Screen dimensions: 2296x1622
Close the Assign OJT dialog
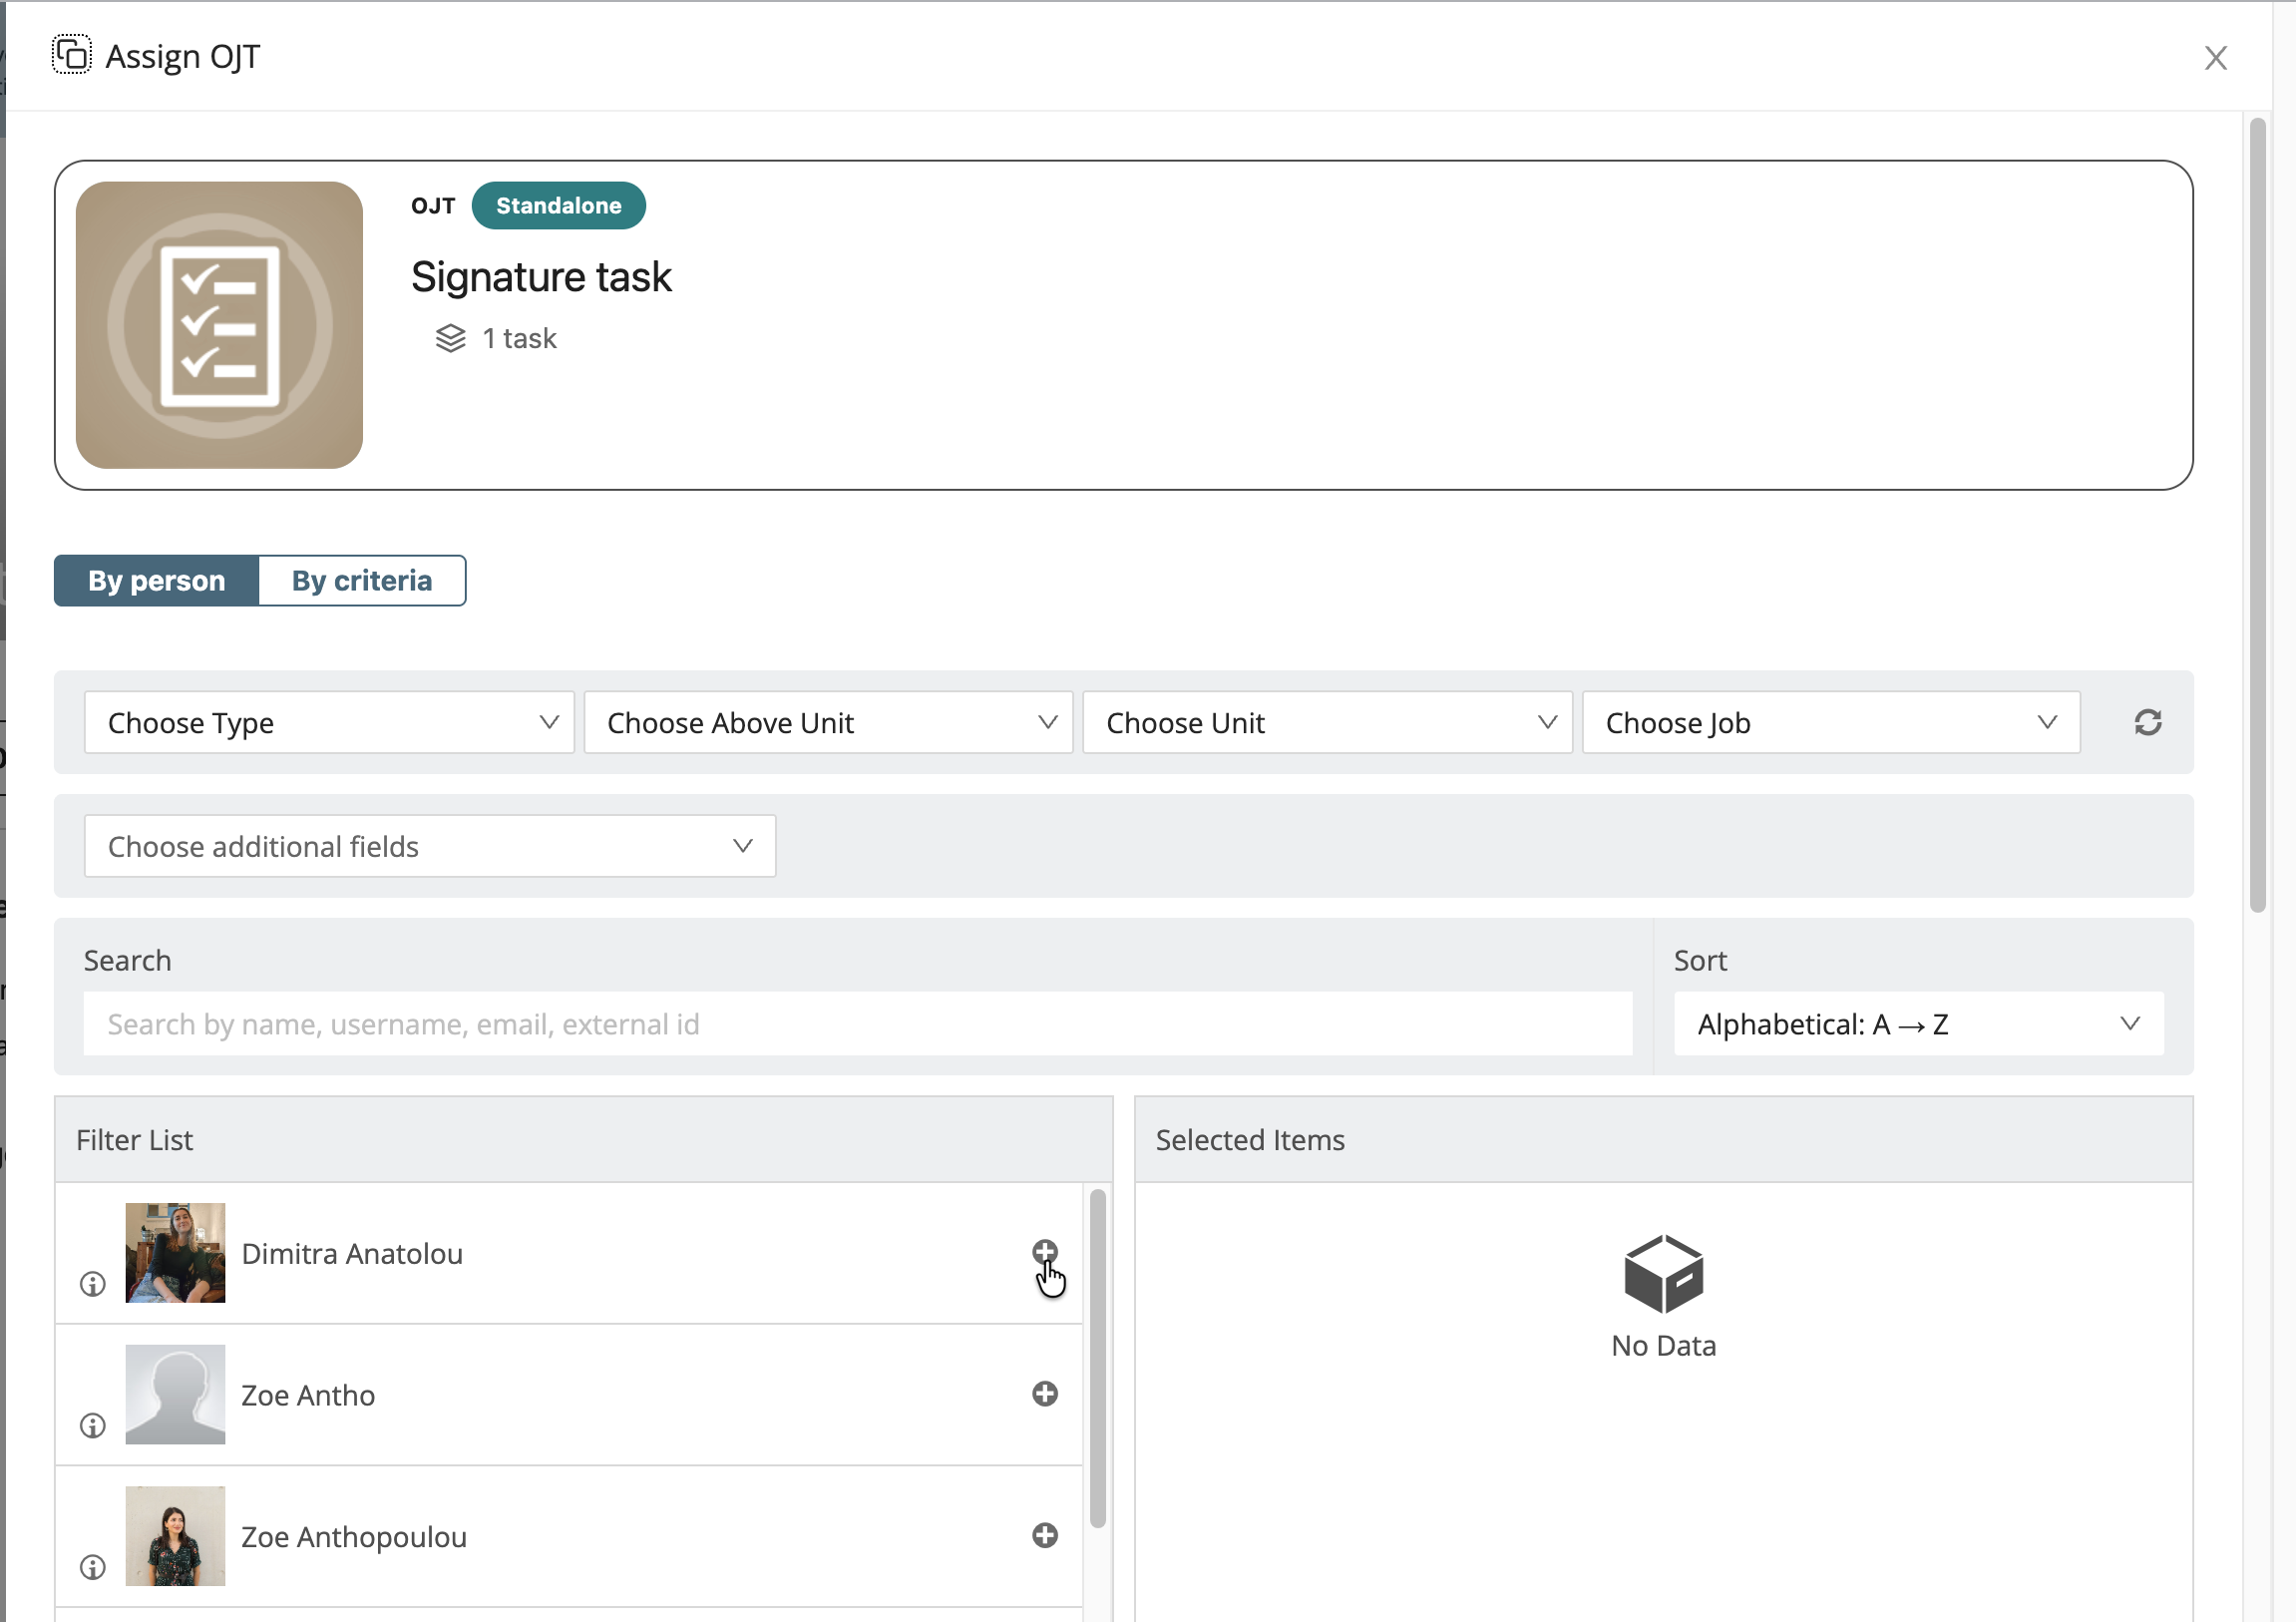coord(2215,58)
